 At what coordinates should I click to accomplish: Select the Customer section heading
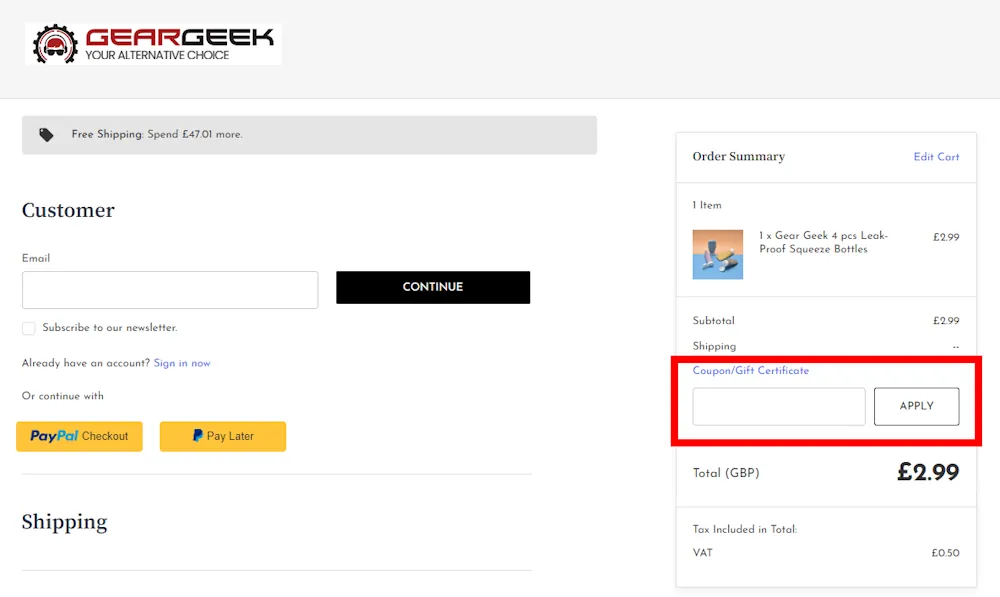68,210
